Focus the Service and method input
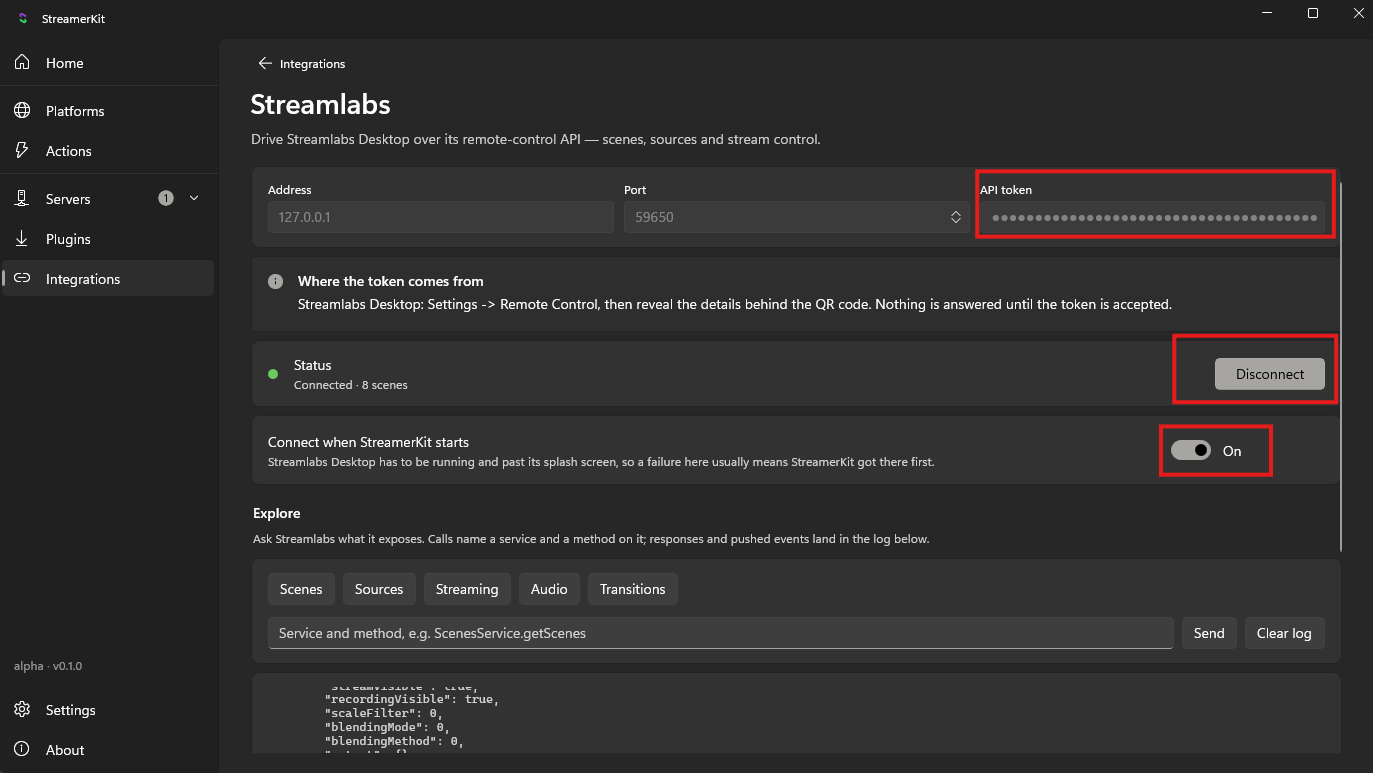This screenshot has width=1373, height=773. pyautogui.click(x=720, y=633)
